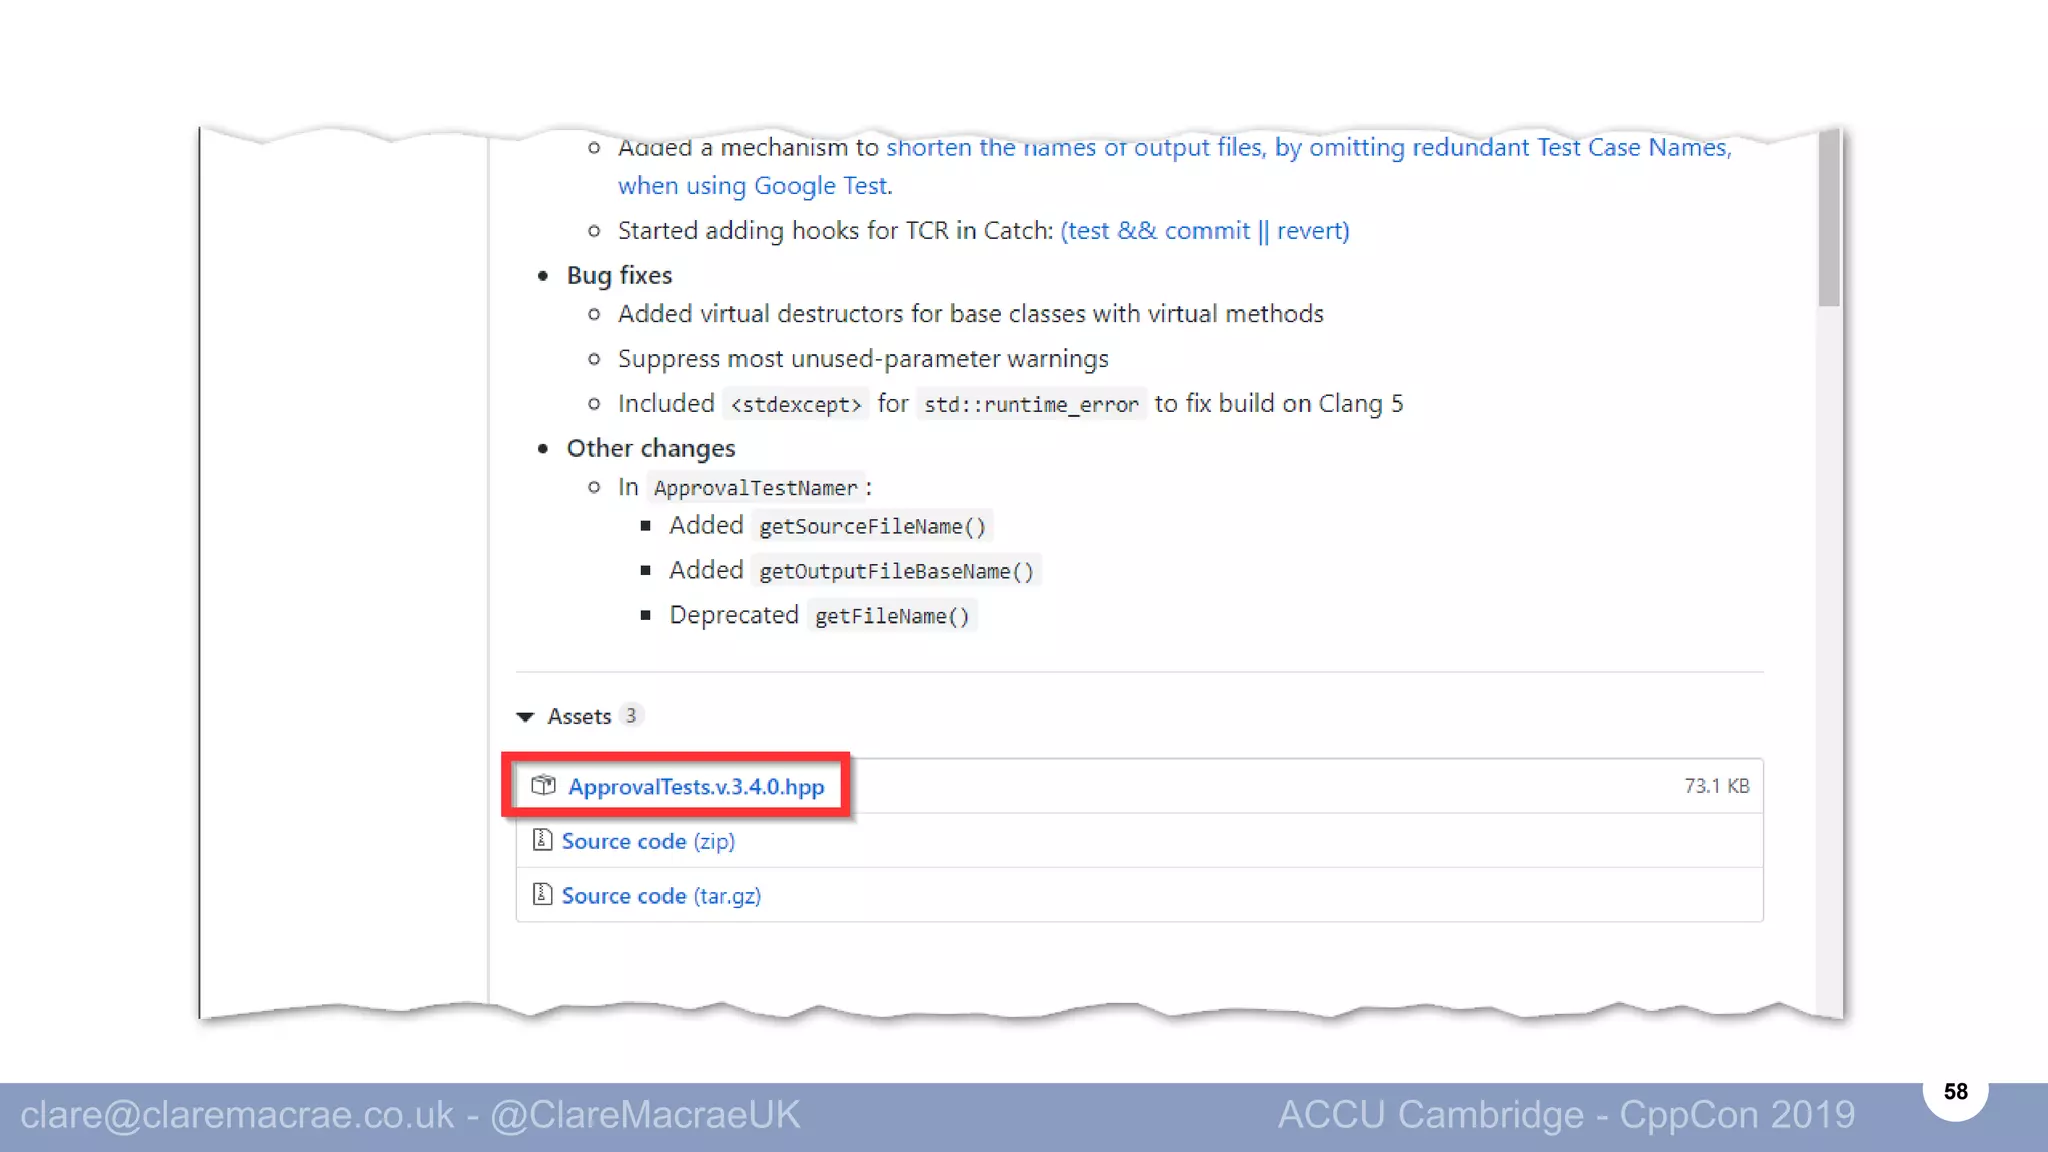Click the archive icon beside Source code (tar.gz)

(x=542, y=894)
